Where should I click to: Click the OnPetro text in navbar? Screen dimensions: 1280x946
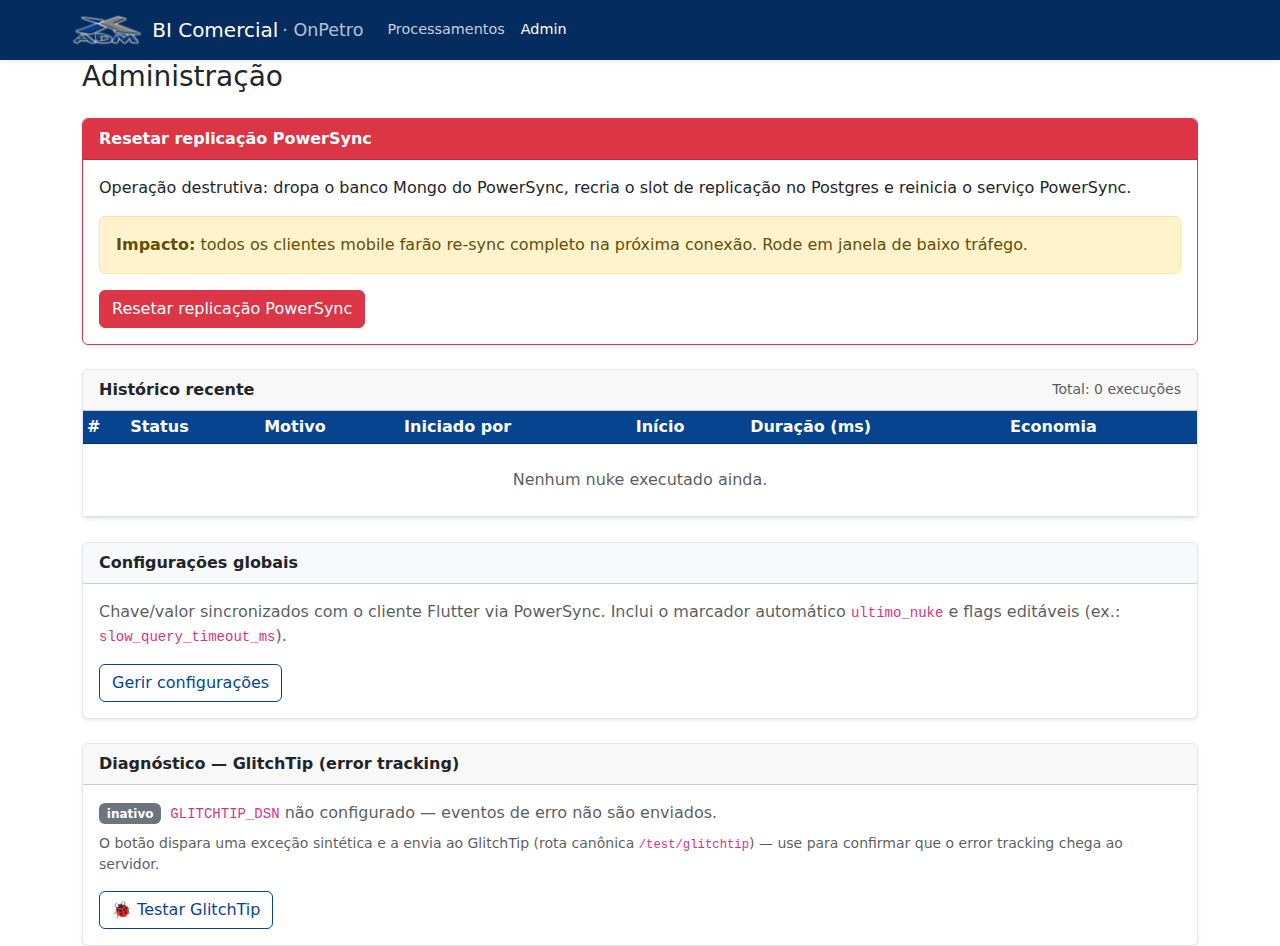(x=328, y=30)
